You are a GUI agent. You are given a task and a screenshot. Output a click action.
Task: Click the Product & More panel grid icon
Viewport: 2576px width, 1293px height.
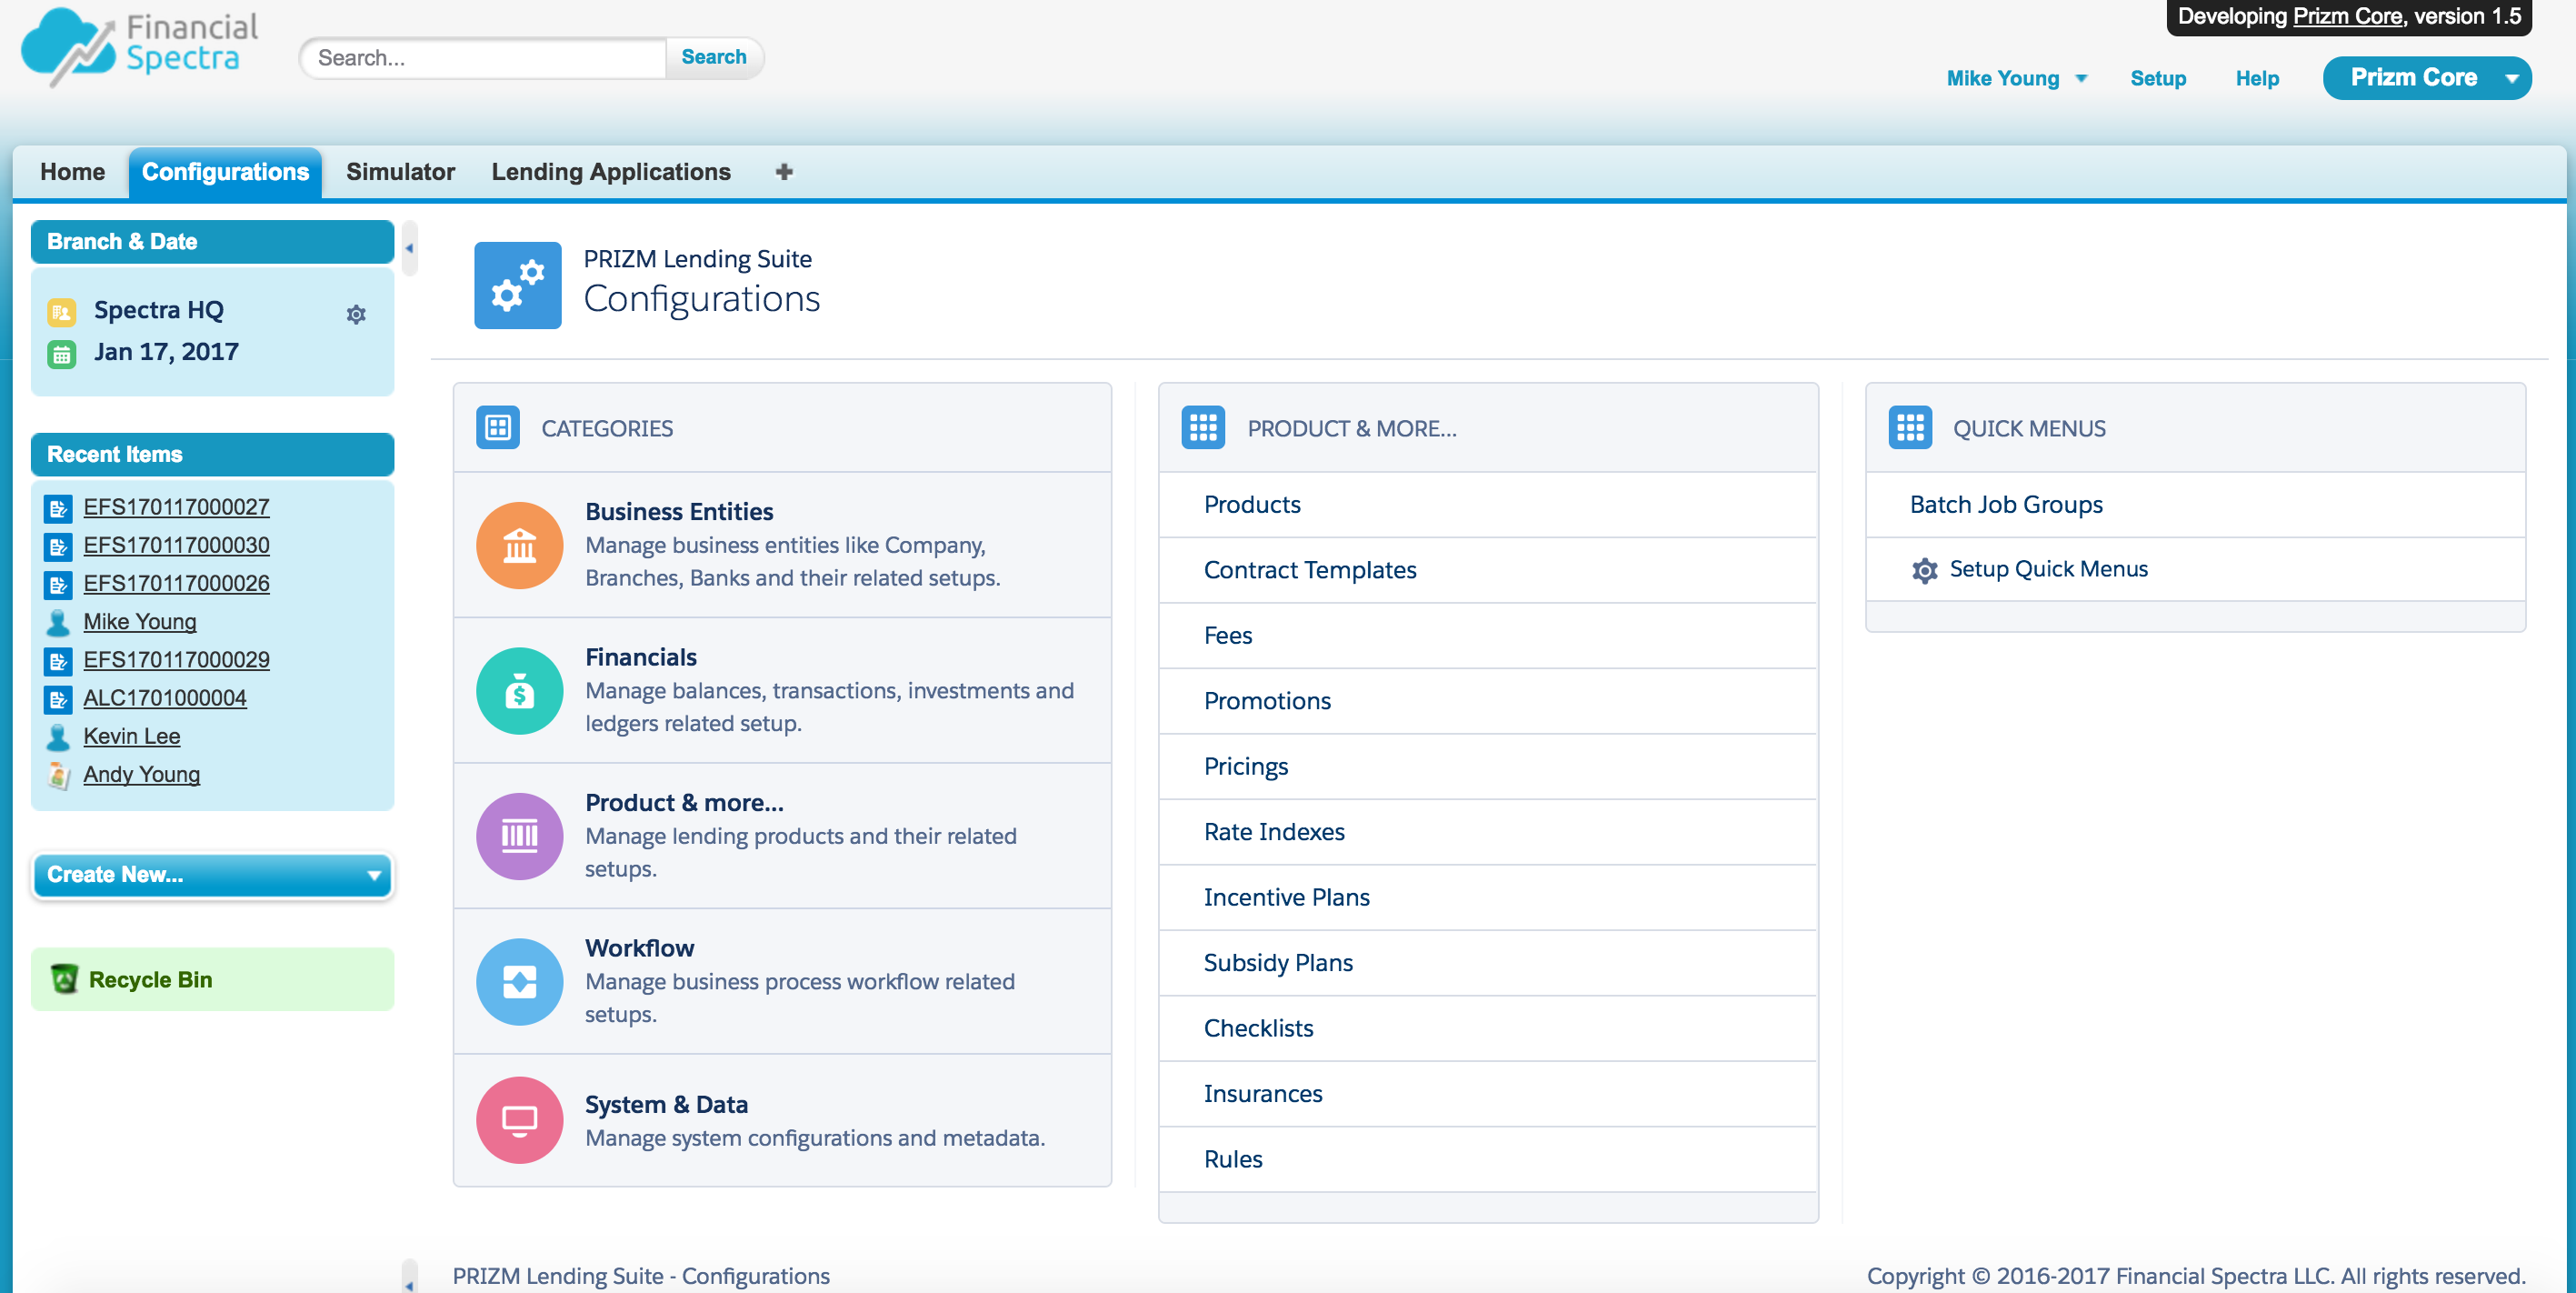[x=1203, y=428]
